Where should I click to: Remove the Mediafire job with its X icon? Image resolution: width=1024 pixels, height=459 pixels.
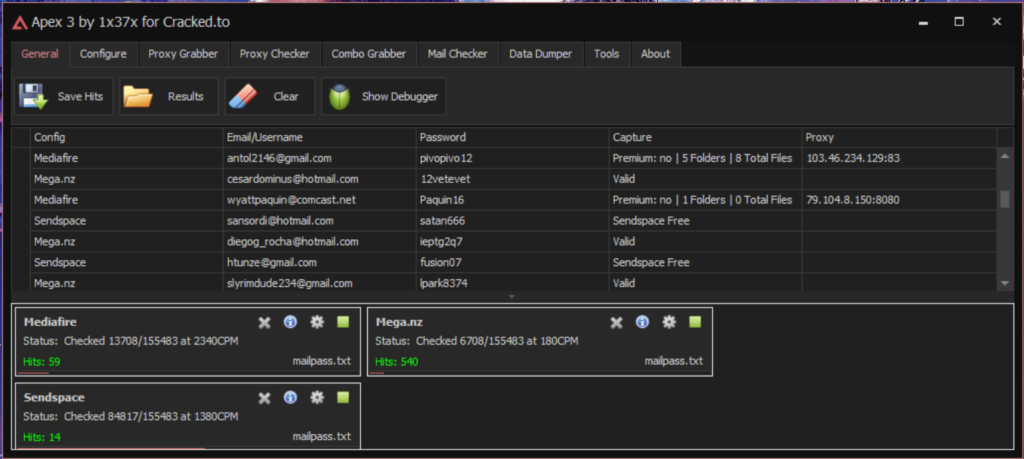point(264,323)
